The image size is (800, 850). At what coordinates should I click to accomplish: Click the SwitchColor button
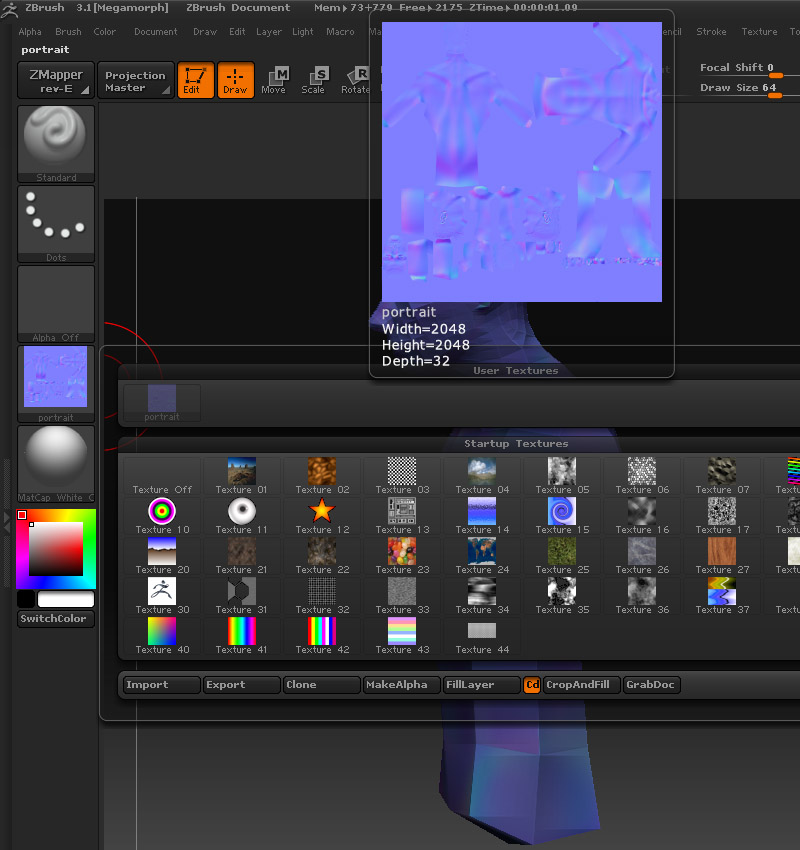(x=56, y=619)
